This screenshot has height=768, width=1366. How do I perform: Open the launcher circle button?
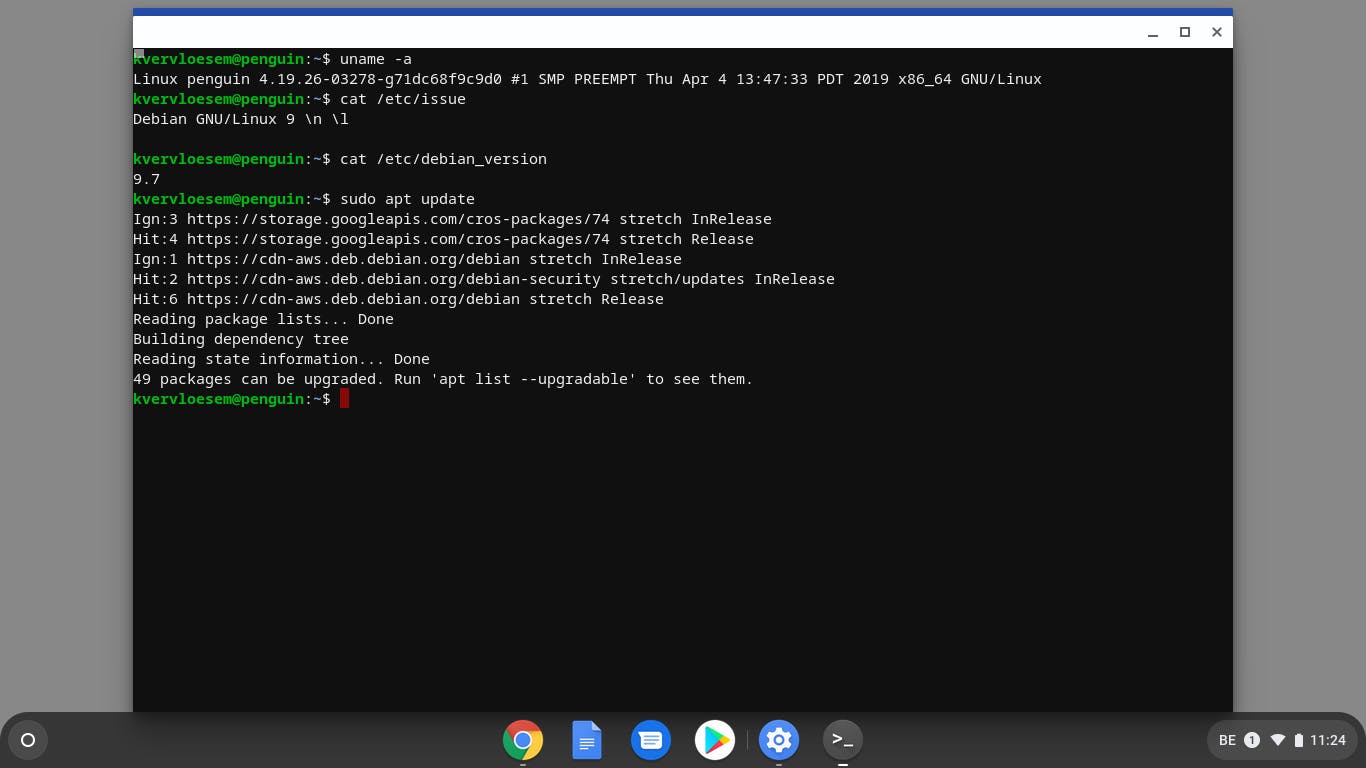pos(28,740)
